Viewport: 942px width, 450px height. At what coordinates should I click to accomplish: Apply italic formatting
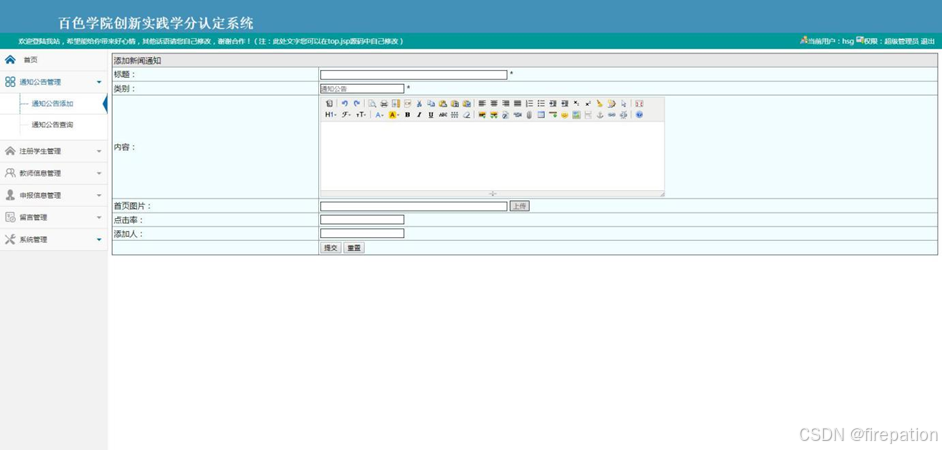click(x=419, y=114)
